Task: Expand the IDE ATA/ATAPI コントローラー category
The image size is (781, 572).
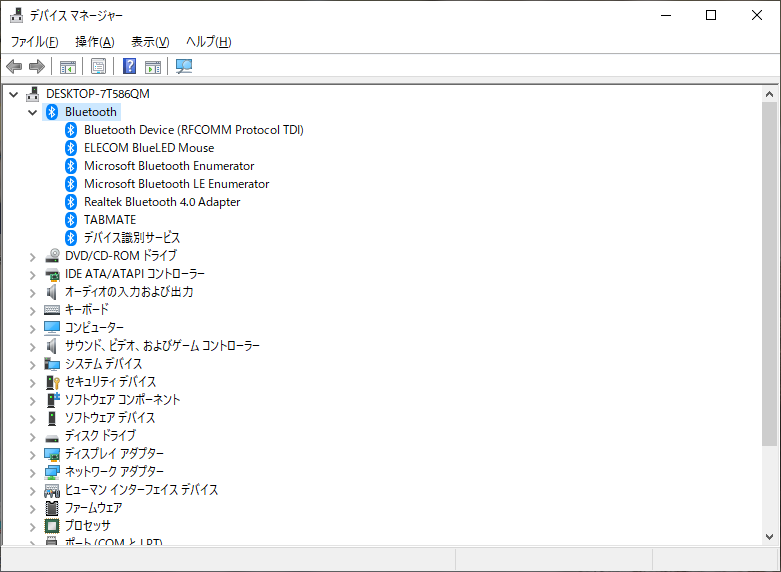Action: (32, 275)
